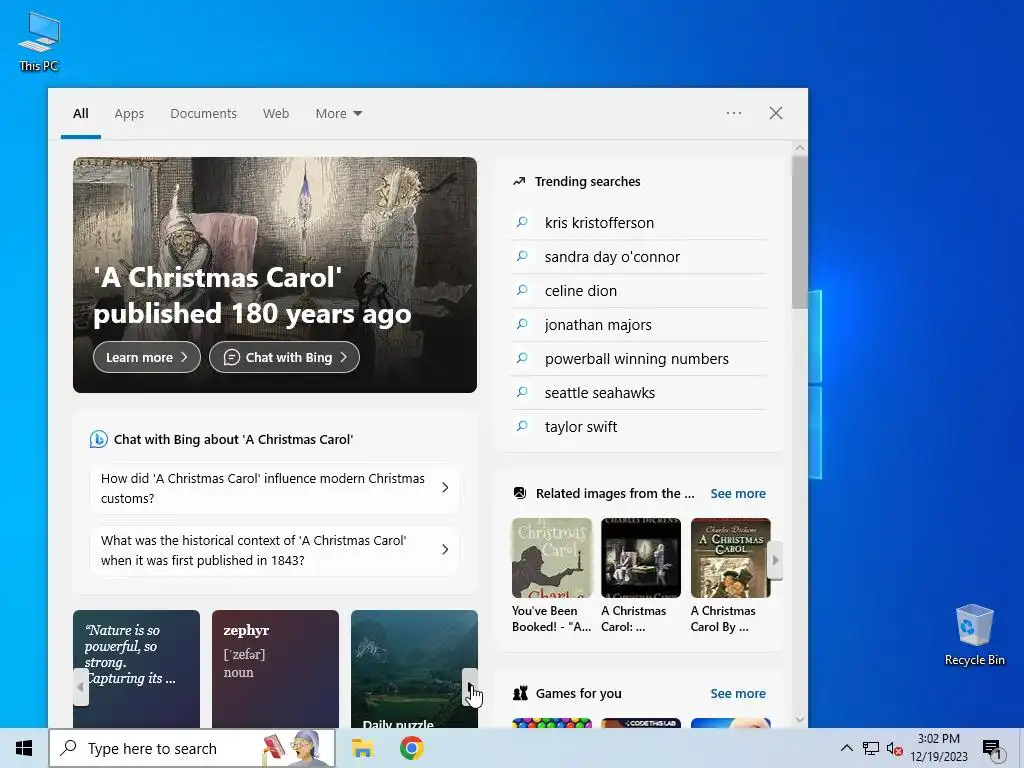Open the Recycle Bin desktop icon
1024x768 pixels.
click(x=974, y=635)
